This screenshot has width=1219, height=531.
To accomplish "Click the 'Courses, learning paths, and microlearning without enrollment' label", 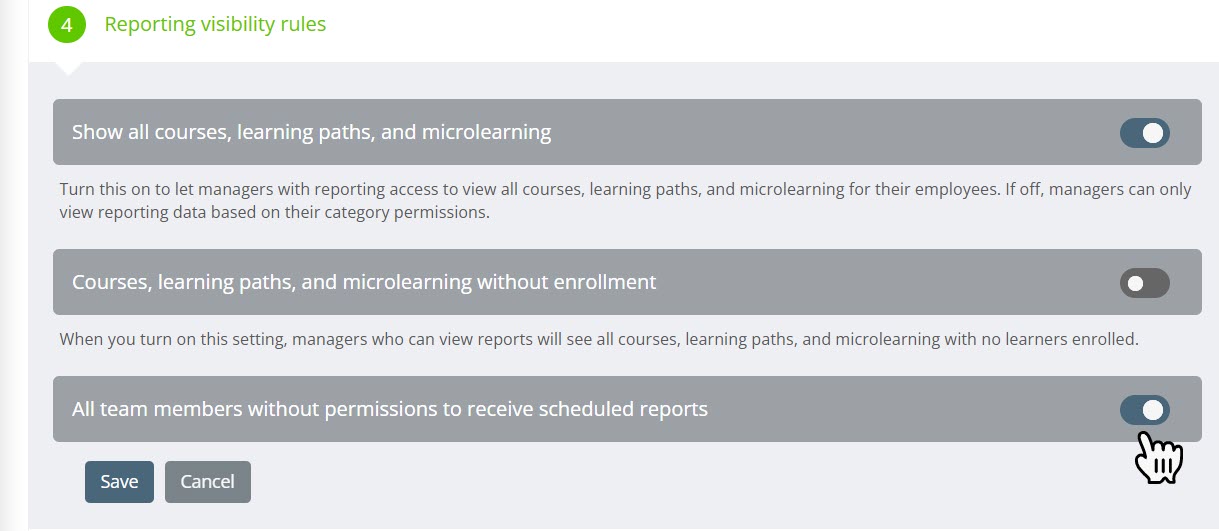I will 364,283.
